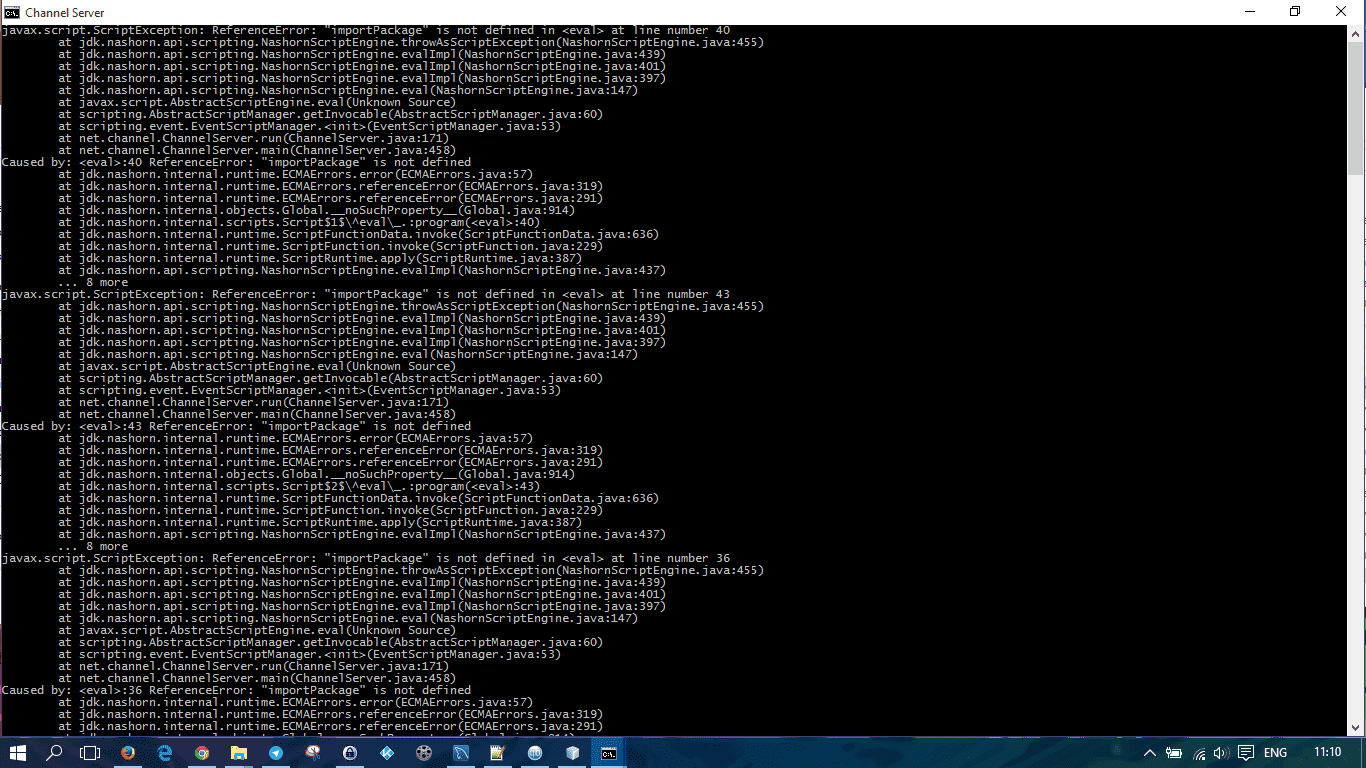Launch Firefox from the taskbar
1366x768 pixels.
tap(128, 752)
